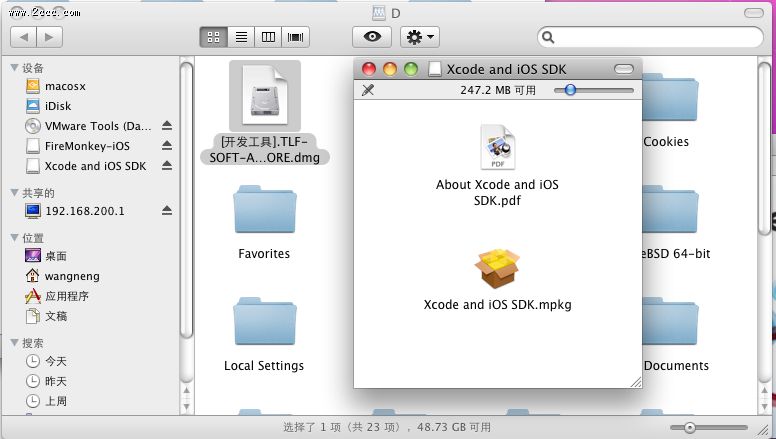
Task: Collapse the 设备 devices section
Action: click(14, 68)
